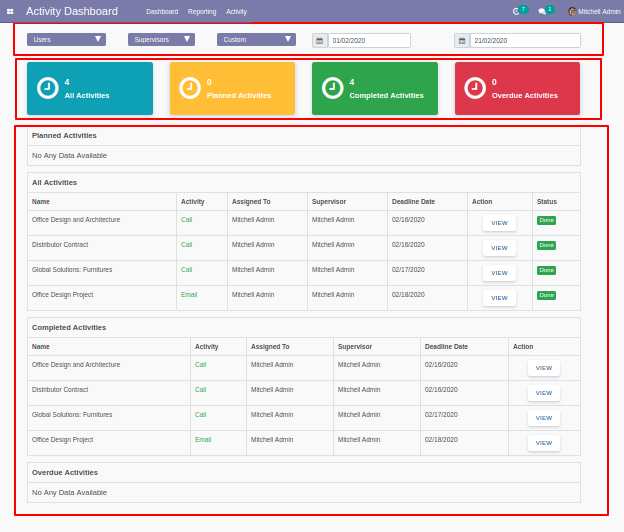Expand the Users dropdown

[66, 39]
